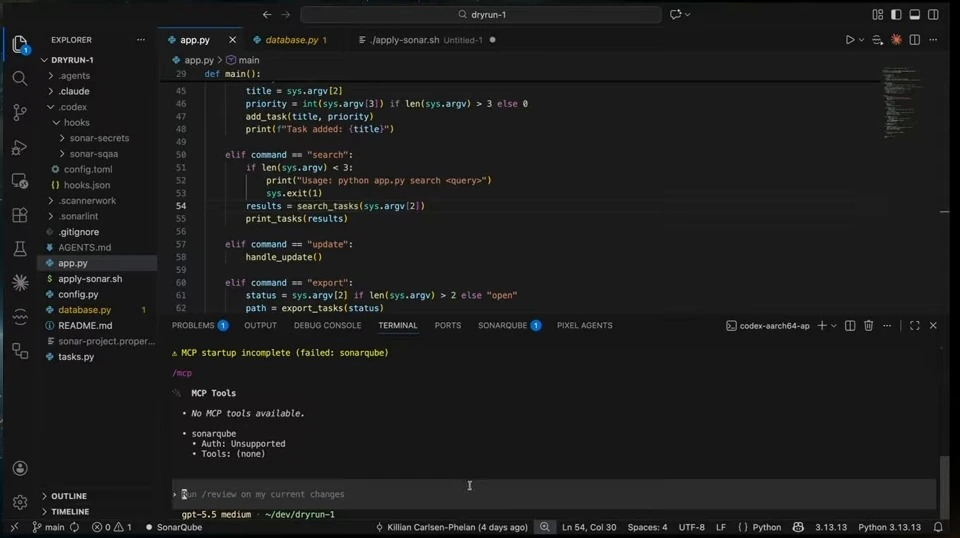This screenshot has height=538, width=960.
Task: Open the Customize Layout icon
Action: pyautogui.click(x=878, y=14)
